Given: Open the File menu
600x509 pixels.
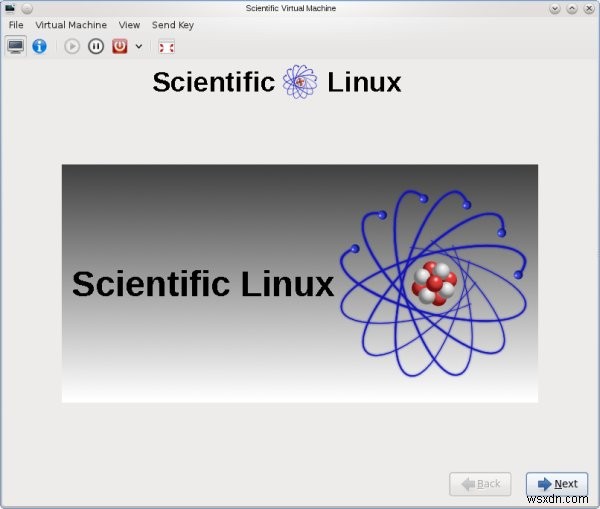Looking at the screenshot, I should pyautogui.click(x=16, y=25).
